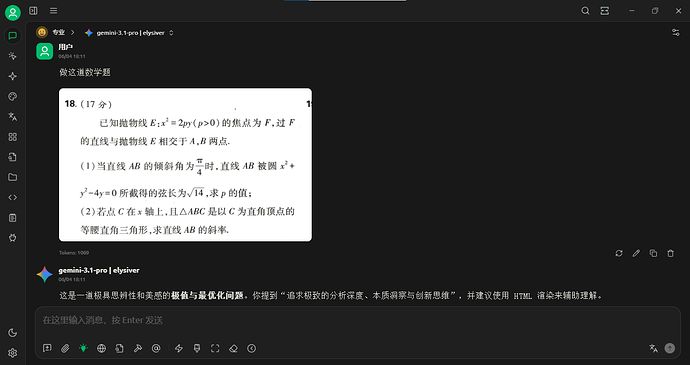Viewport: 690px width, 365px height.
Task: Toggle the green thinking lightbulb
Action: pyautogui.click(x=83, y=348)
